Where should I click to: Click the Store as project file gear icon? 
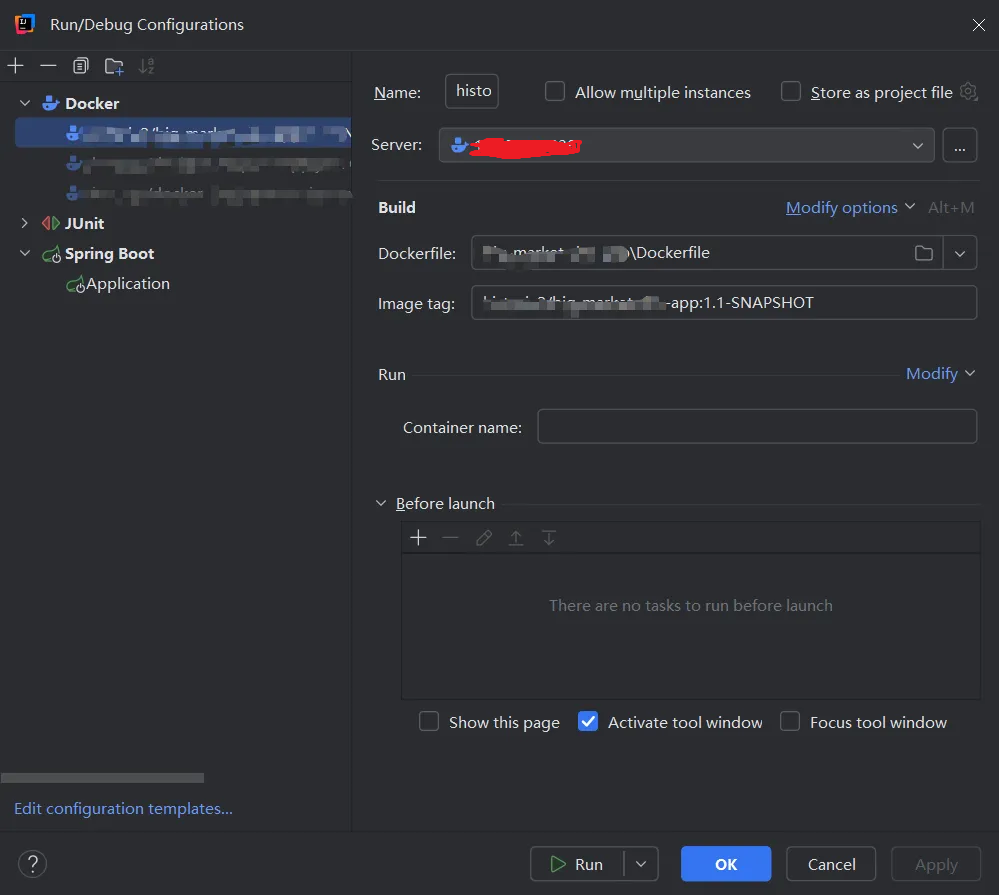point(968,92)
